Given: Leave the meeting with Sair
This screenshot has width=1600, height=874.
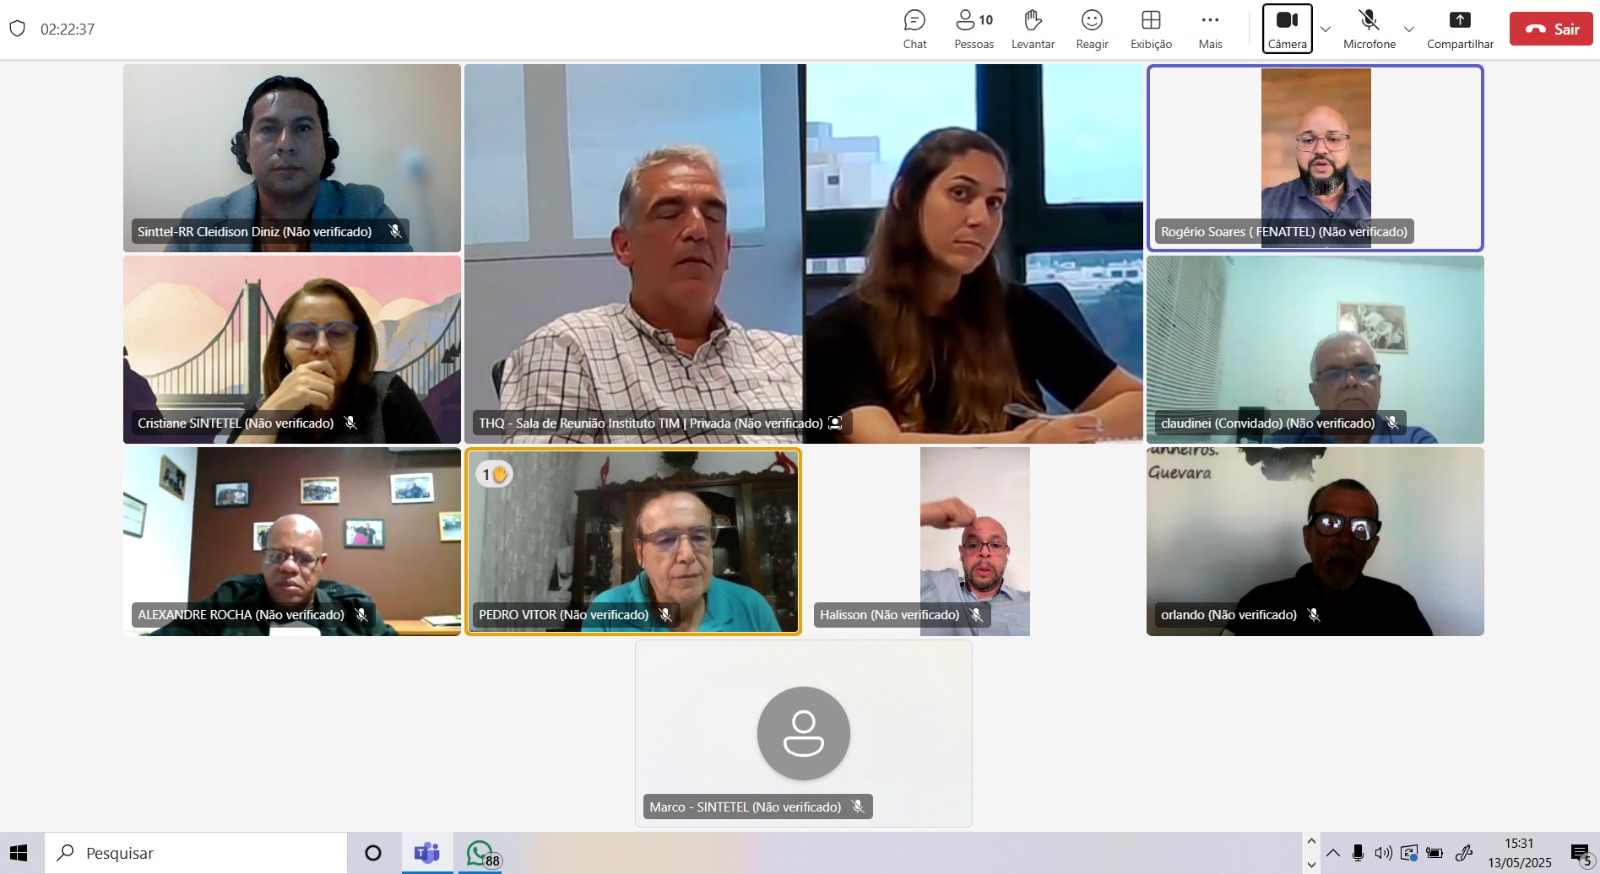Looking at the screenshot, I should [x=1550, y=29].
